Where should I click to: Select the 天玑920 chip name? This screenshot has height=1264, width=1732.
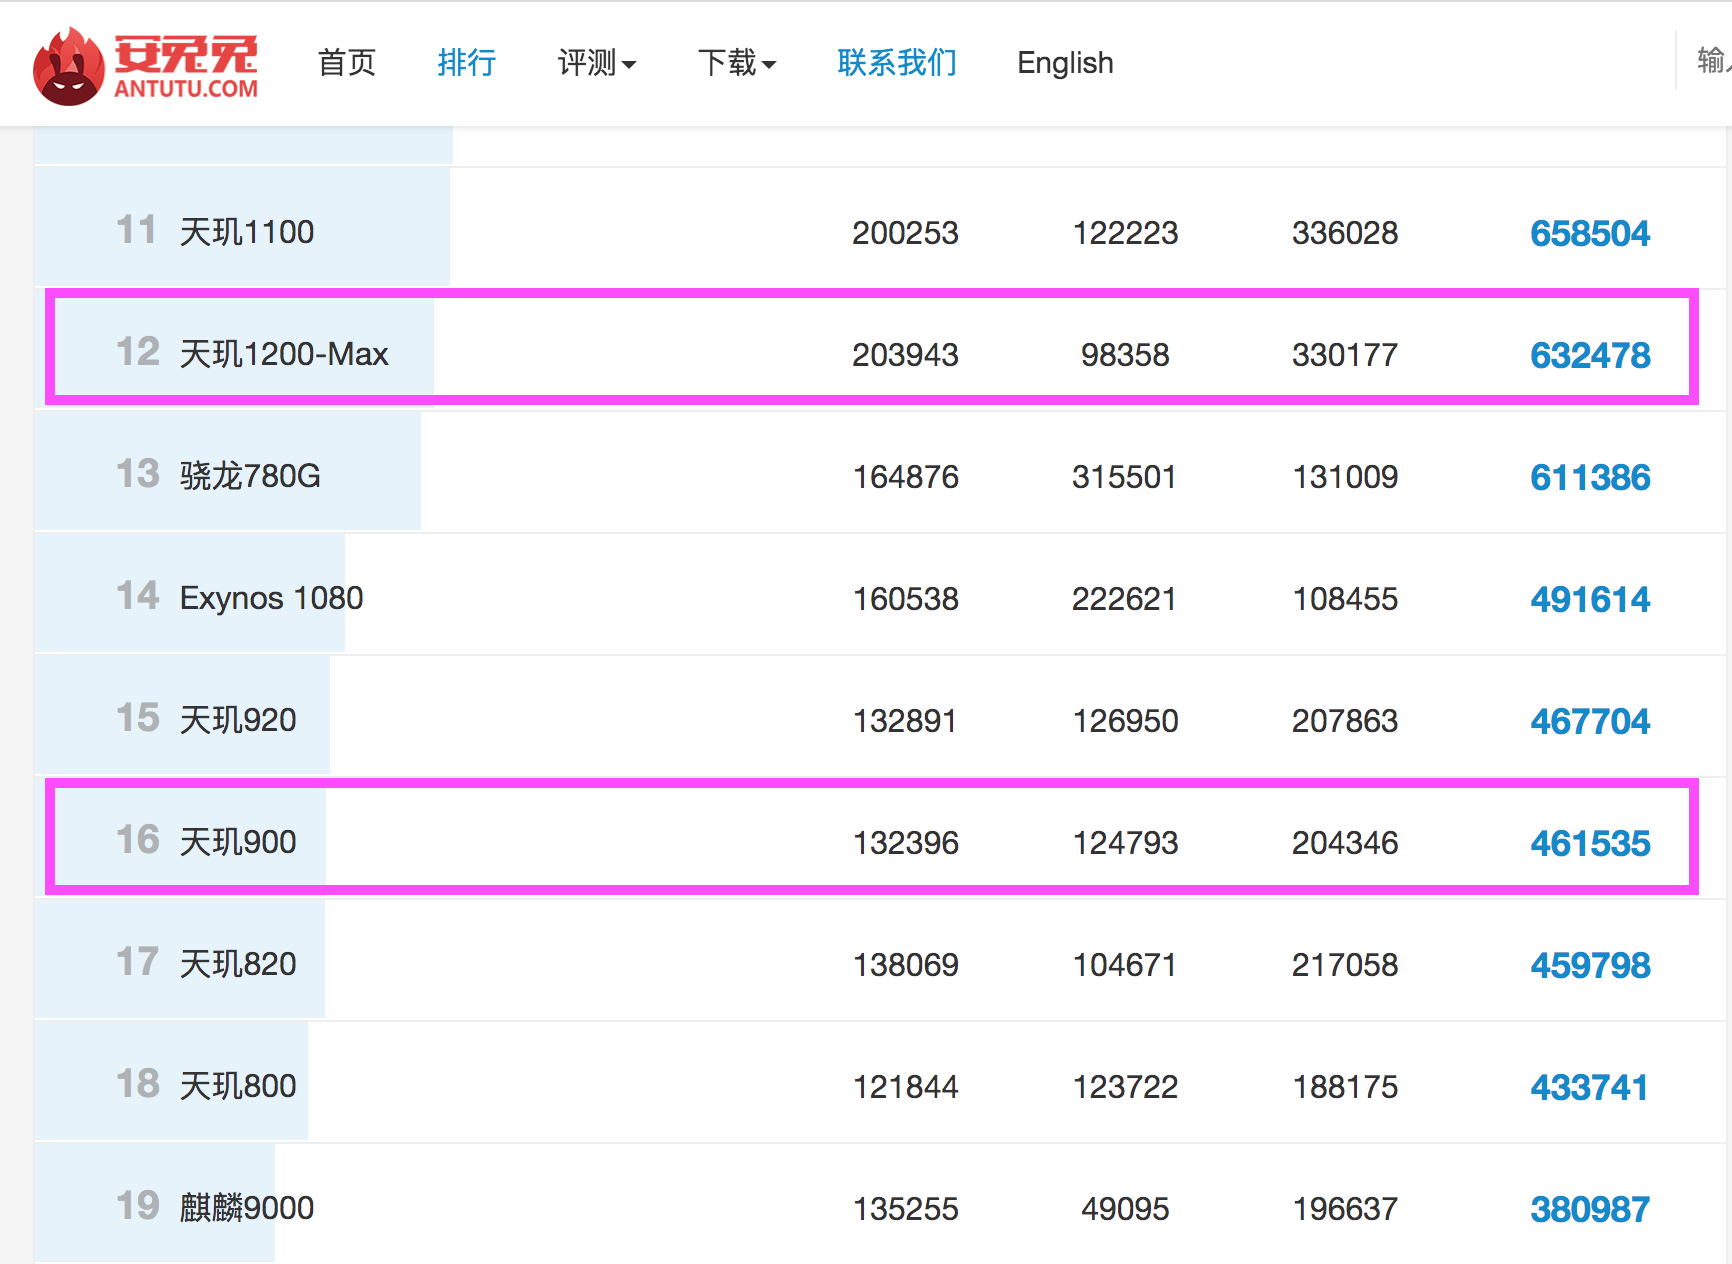(x=238, y=720)
